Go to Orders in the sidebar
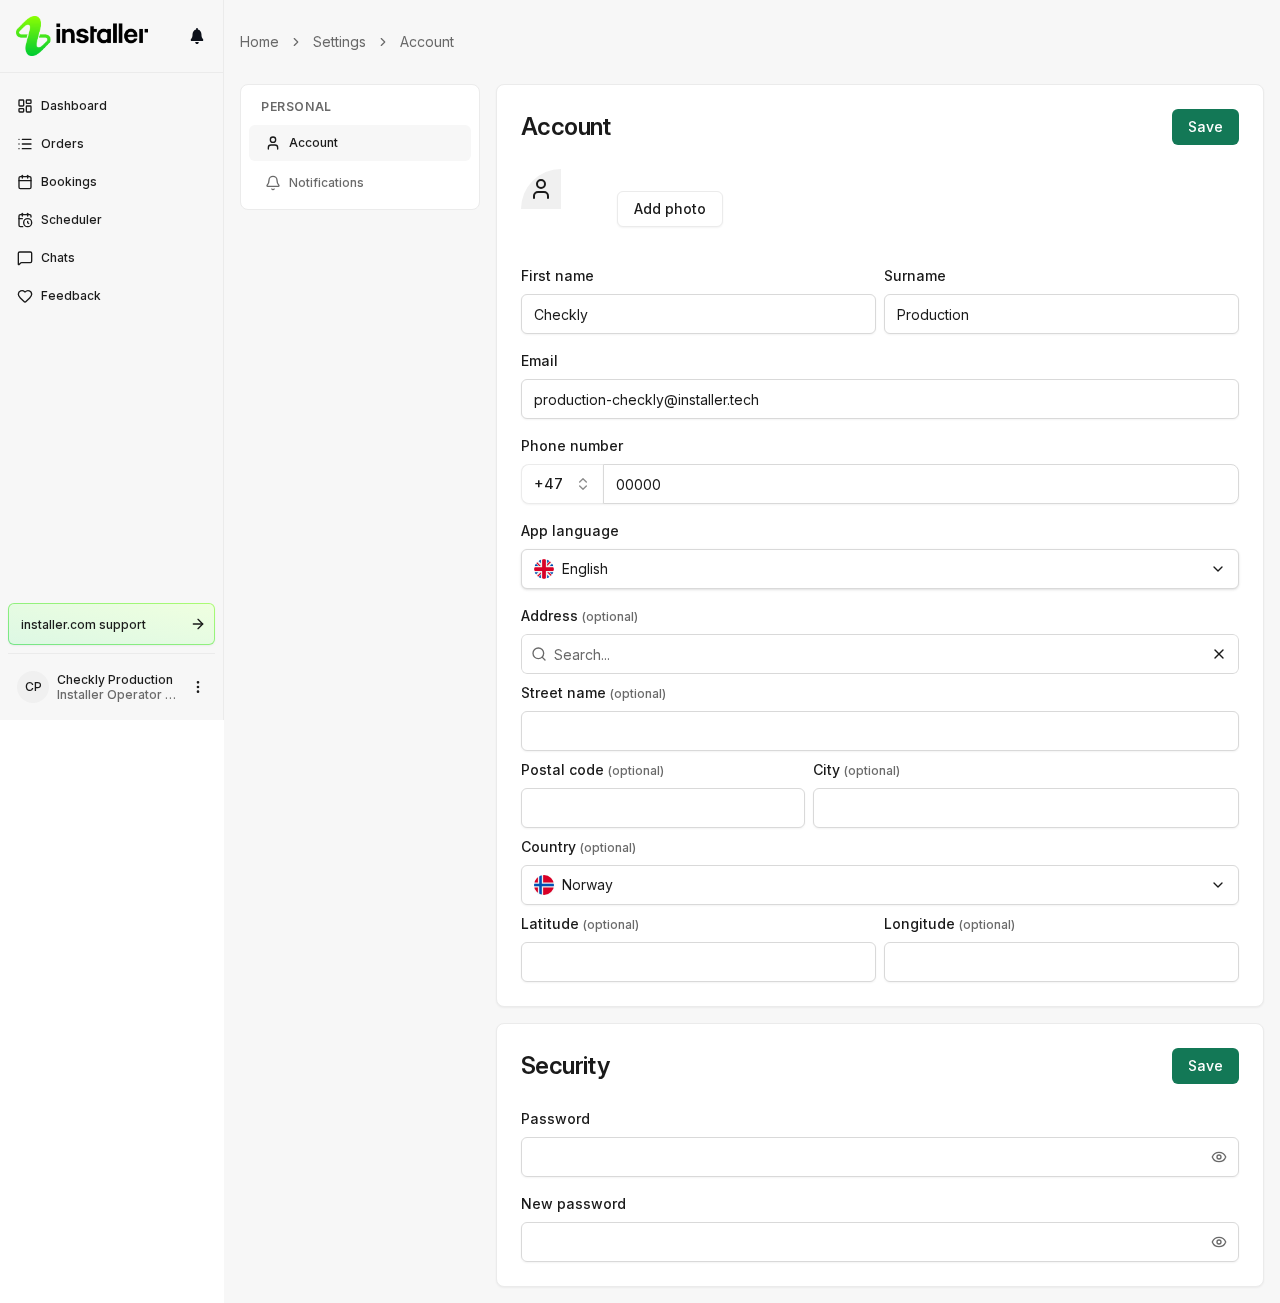 (x=112, y=144)
